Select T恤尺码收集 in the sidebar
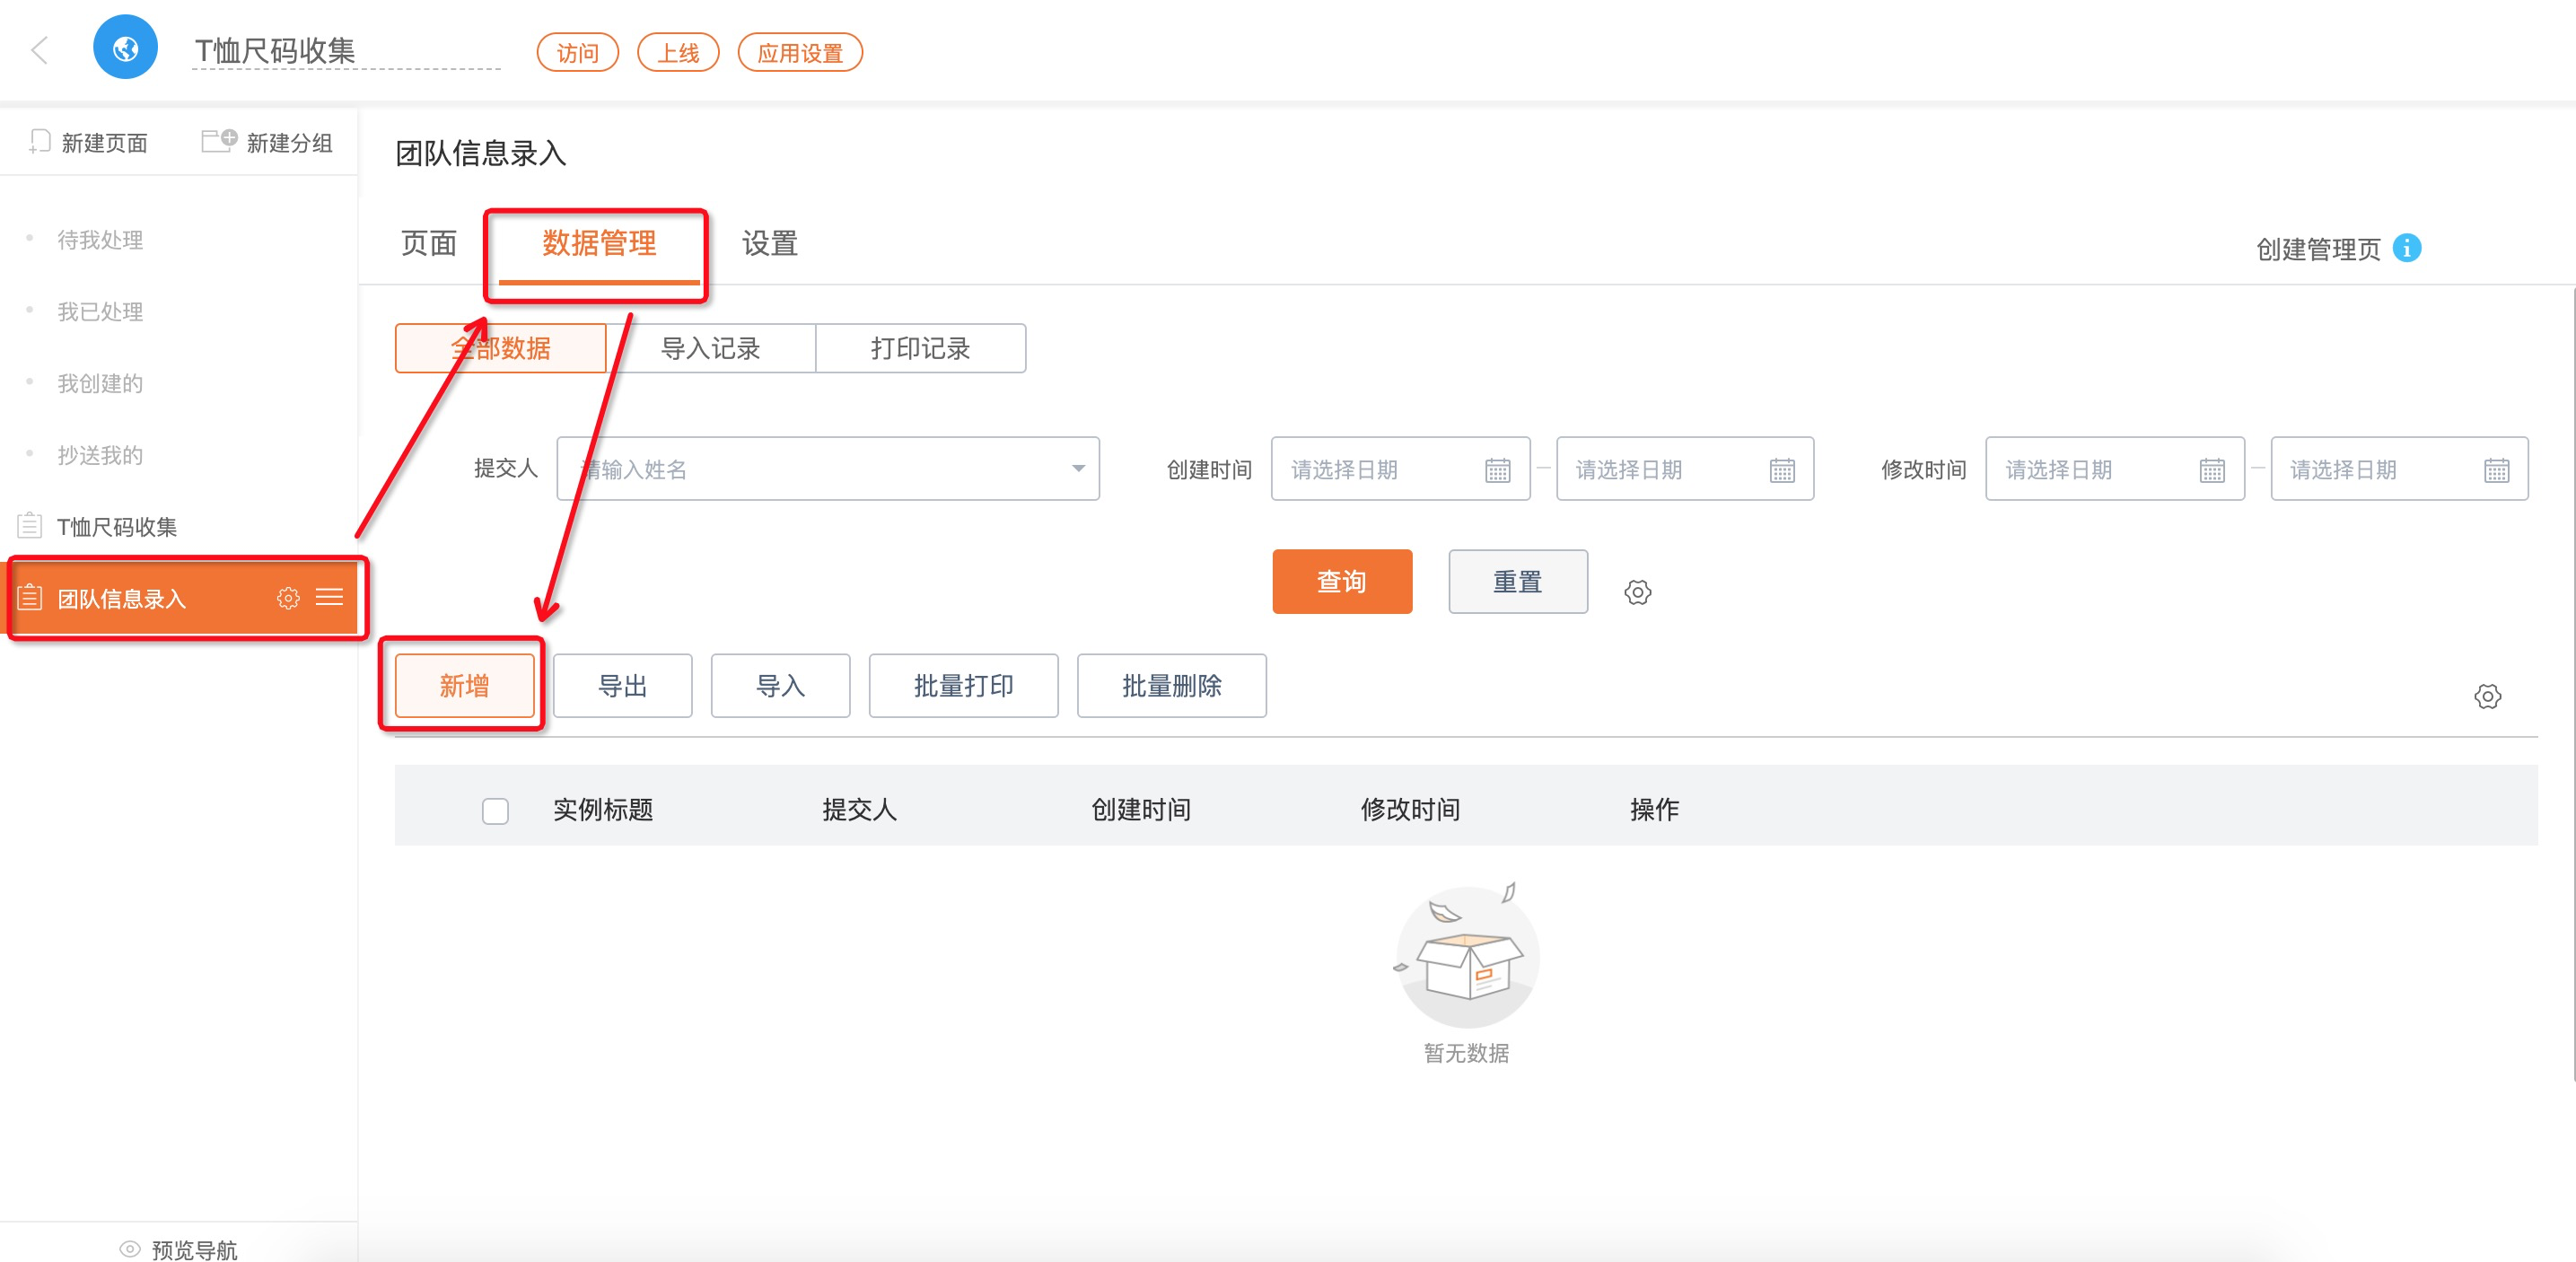Viewport: 2576px width, 1262px height. coord(117,527)
